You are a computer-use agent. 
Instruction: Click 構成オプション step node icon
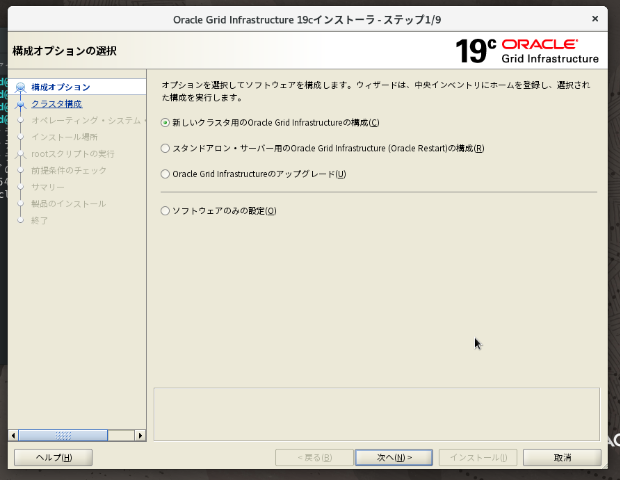[x=21, y=87]
